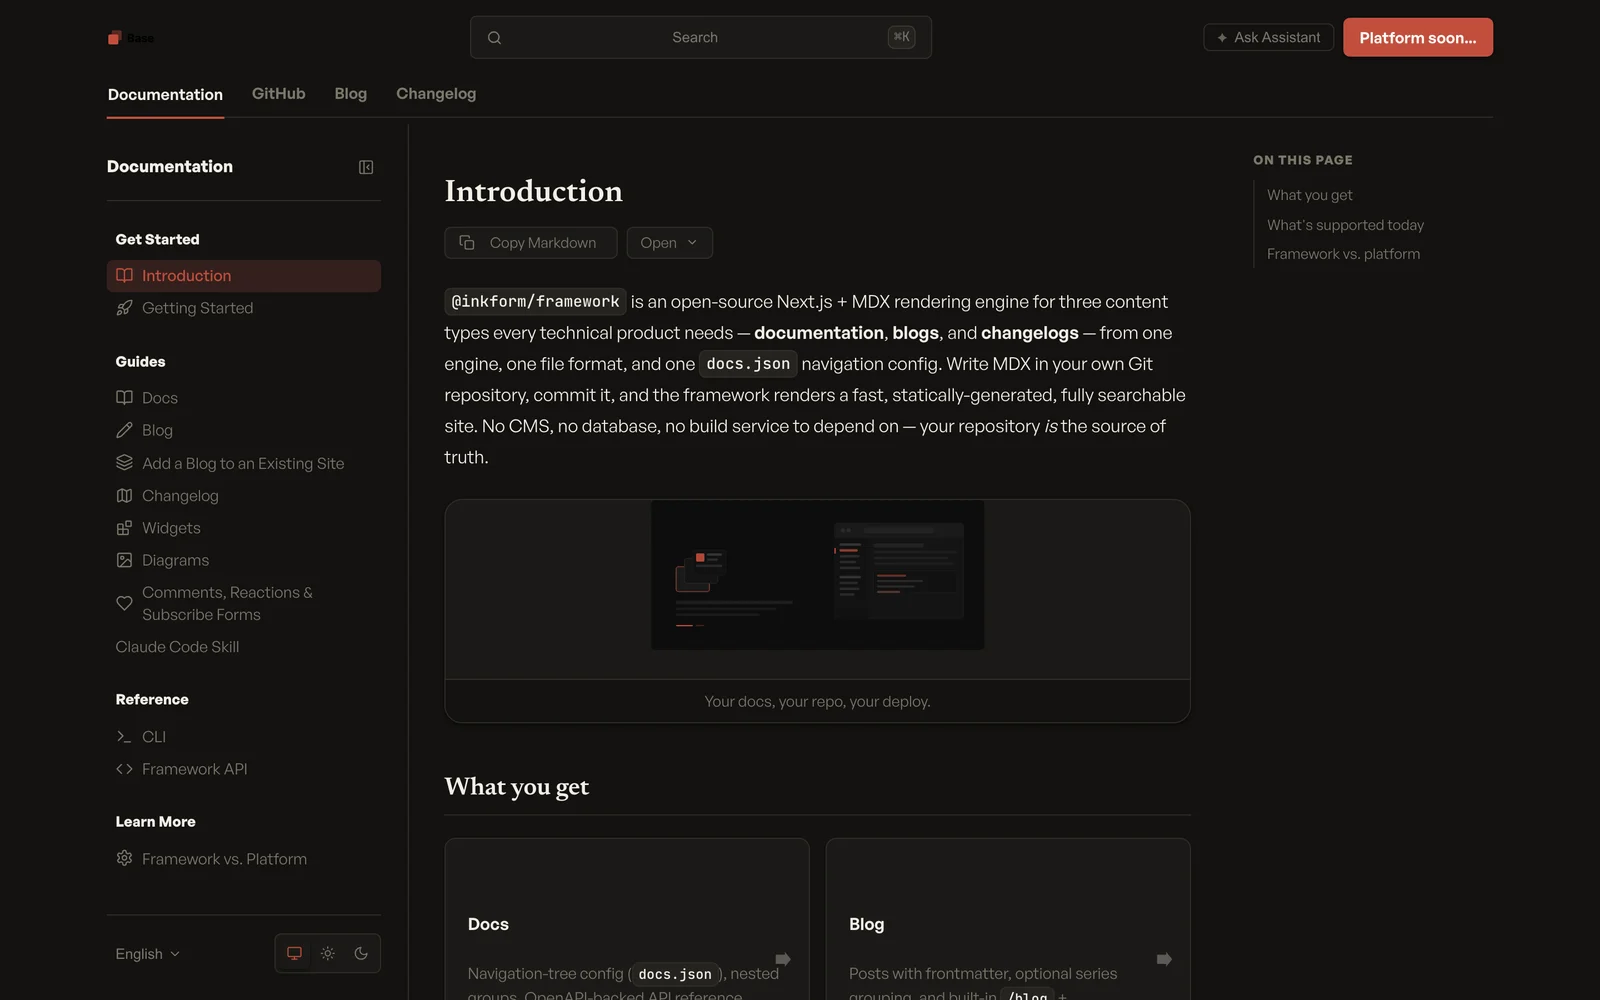1600x1000 pixels.
Task: Click the Copy Markdown button
Action: pyautogui.click(x=530, y=243)
